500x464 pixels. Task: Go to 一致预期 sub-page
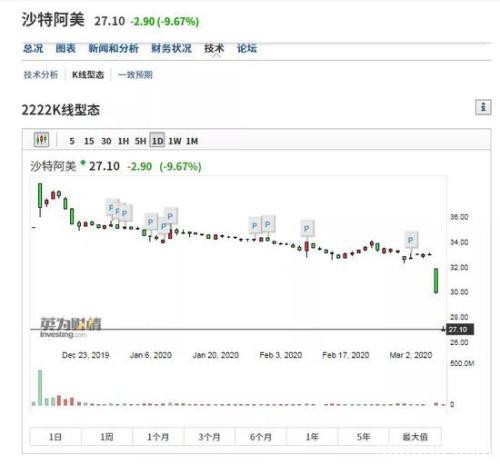[135, 75]
